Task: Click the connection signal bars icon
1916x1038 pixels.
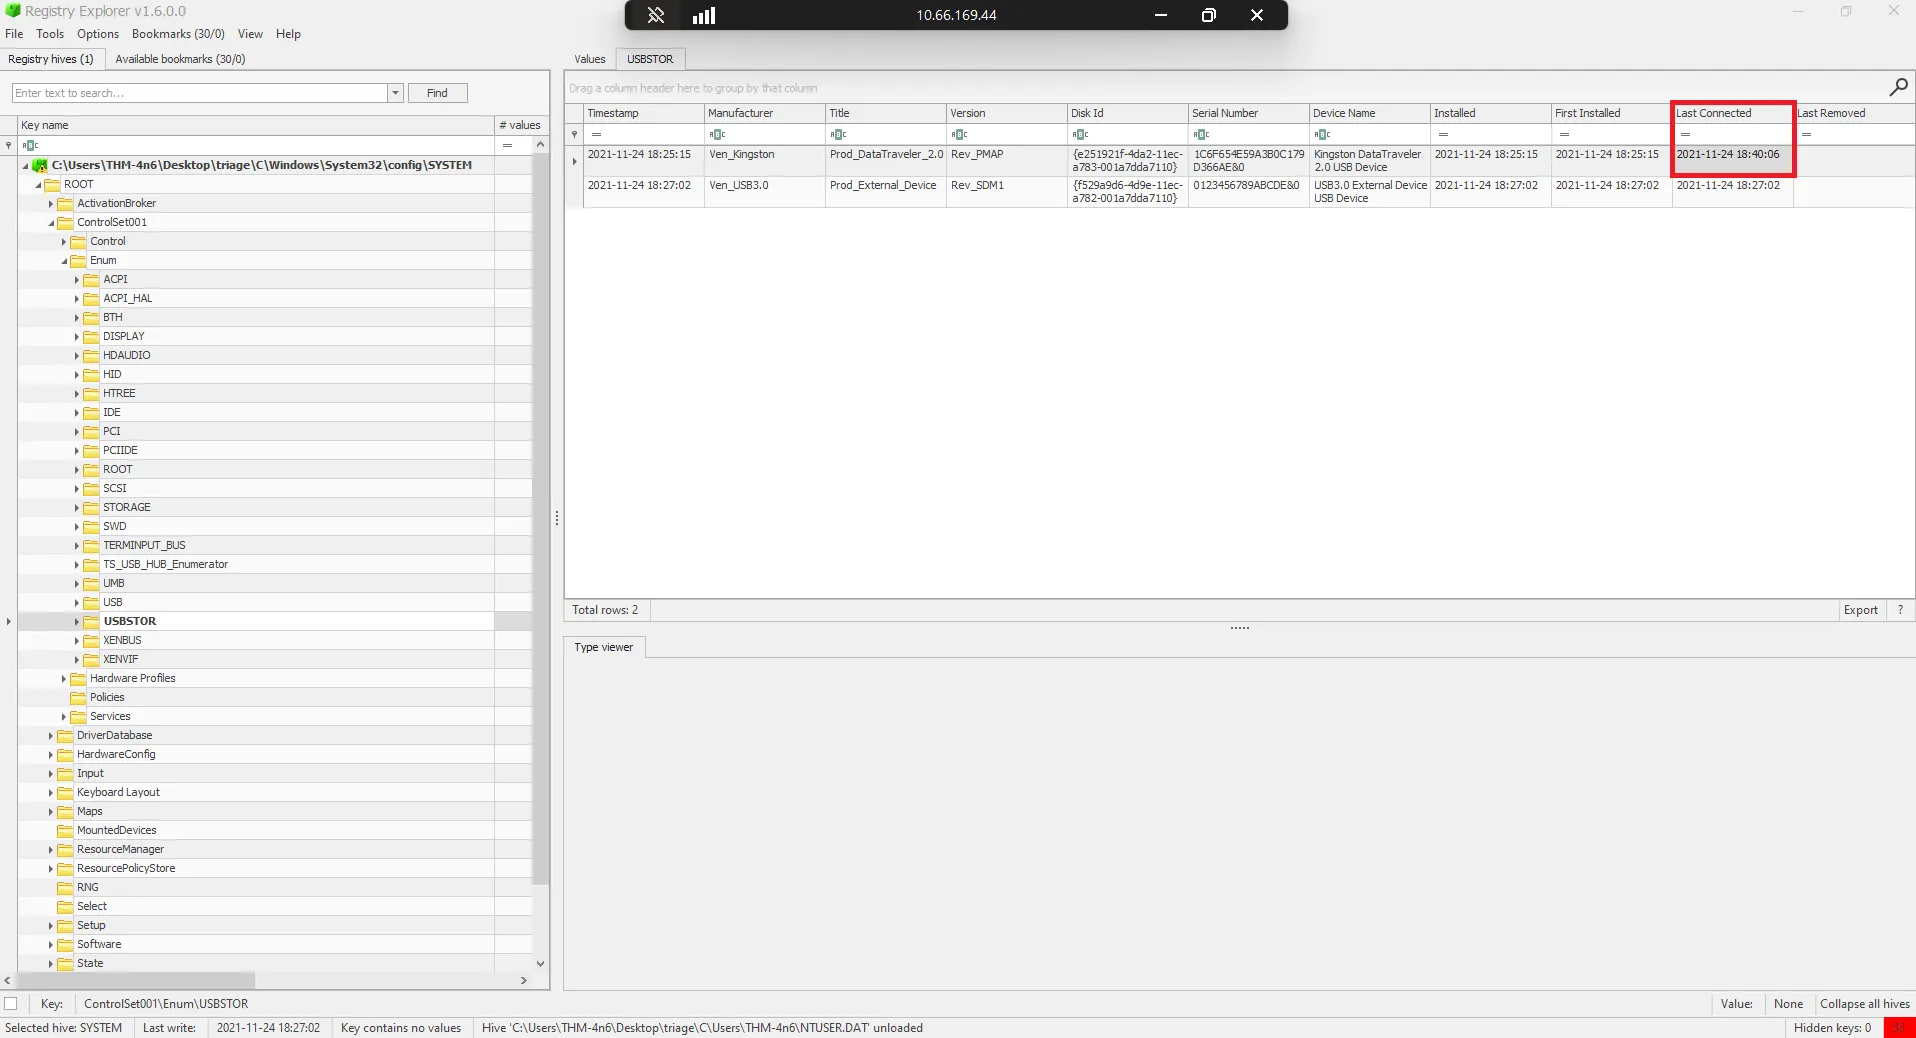Action: (704, 15)
